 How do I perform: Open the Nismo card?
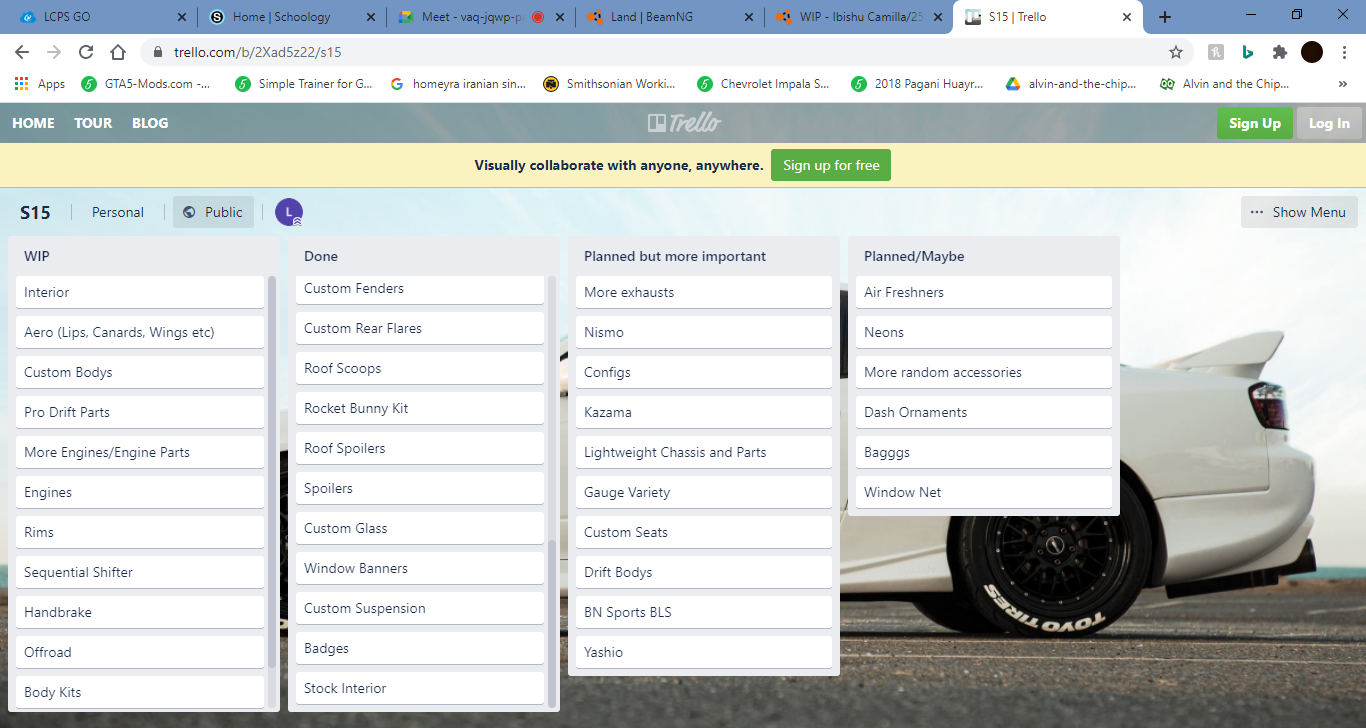[704, 332]
